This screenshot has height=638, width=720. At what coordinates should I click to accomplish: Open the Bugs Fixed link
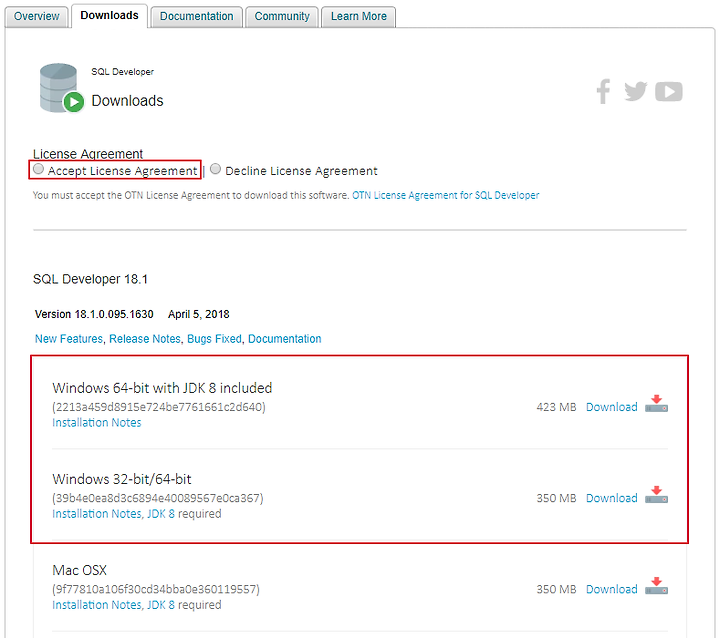(214, 339)
